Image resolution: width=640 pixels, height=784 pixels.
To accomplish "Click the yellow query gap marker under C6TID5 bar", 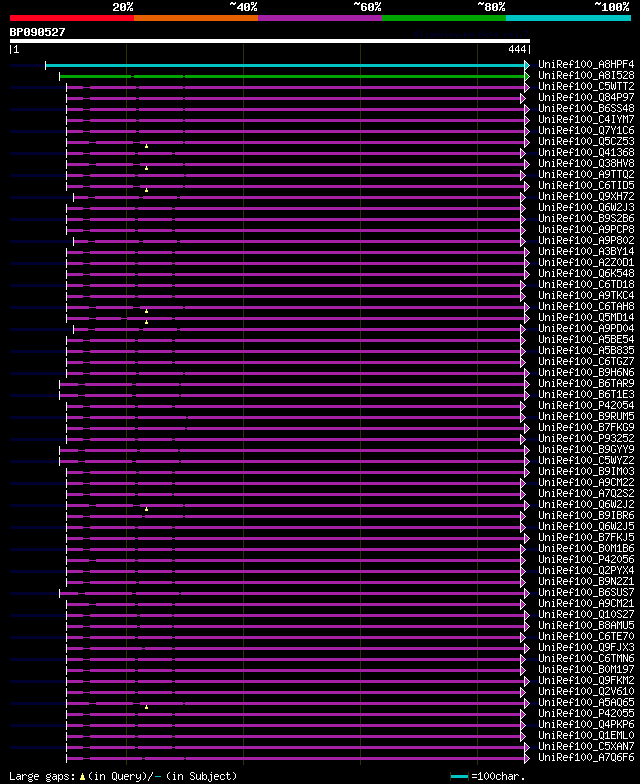I will click(x=146, y=190).
